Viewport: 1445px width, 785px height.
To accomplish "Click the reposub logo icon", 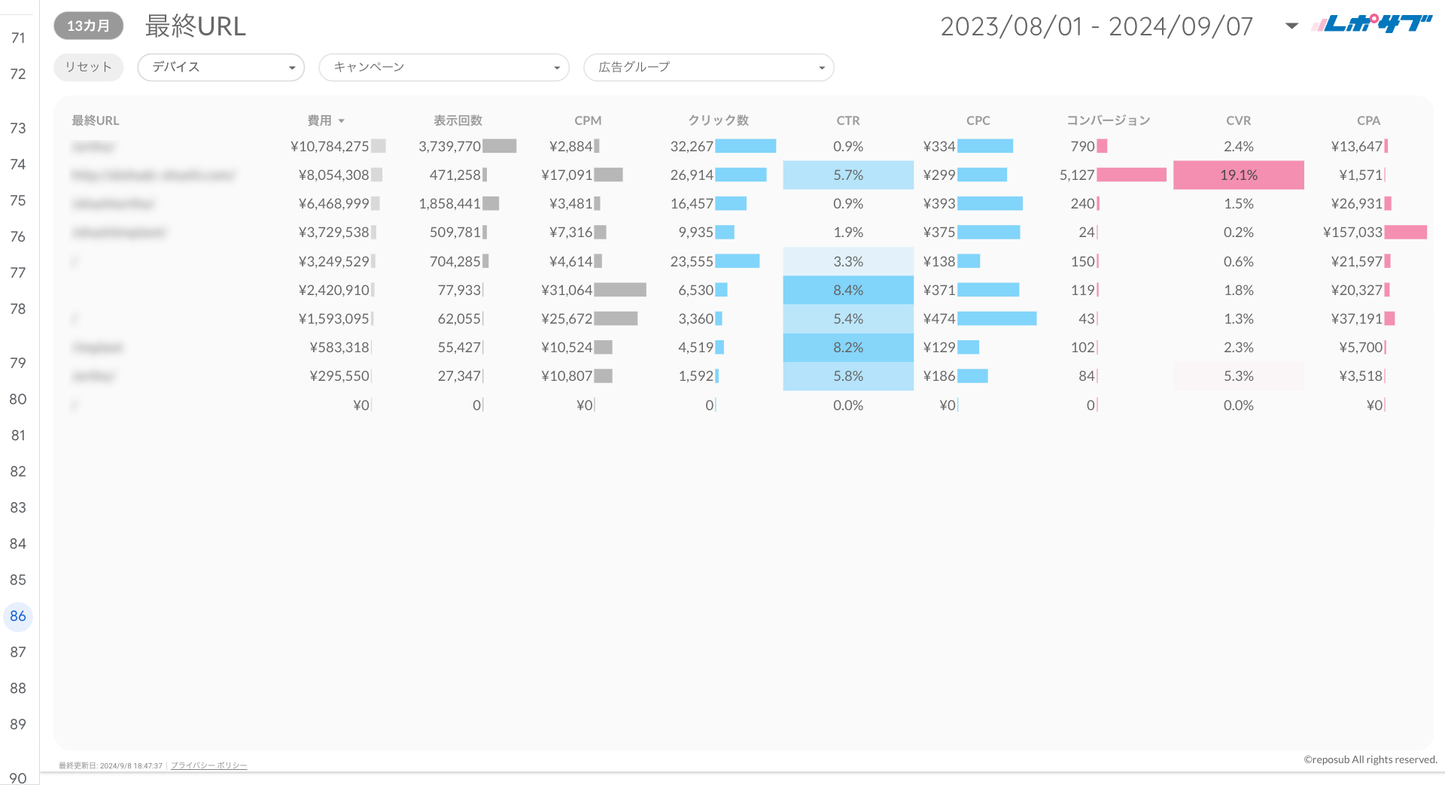I will pyautogui.click(x=1371, y=25).
